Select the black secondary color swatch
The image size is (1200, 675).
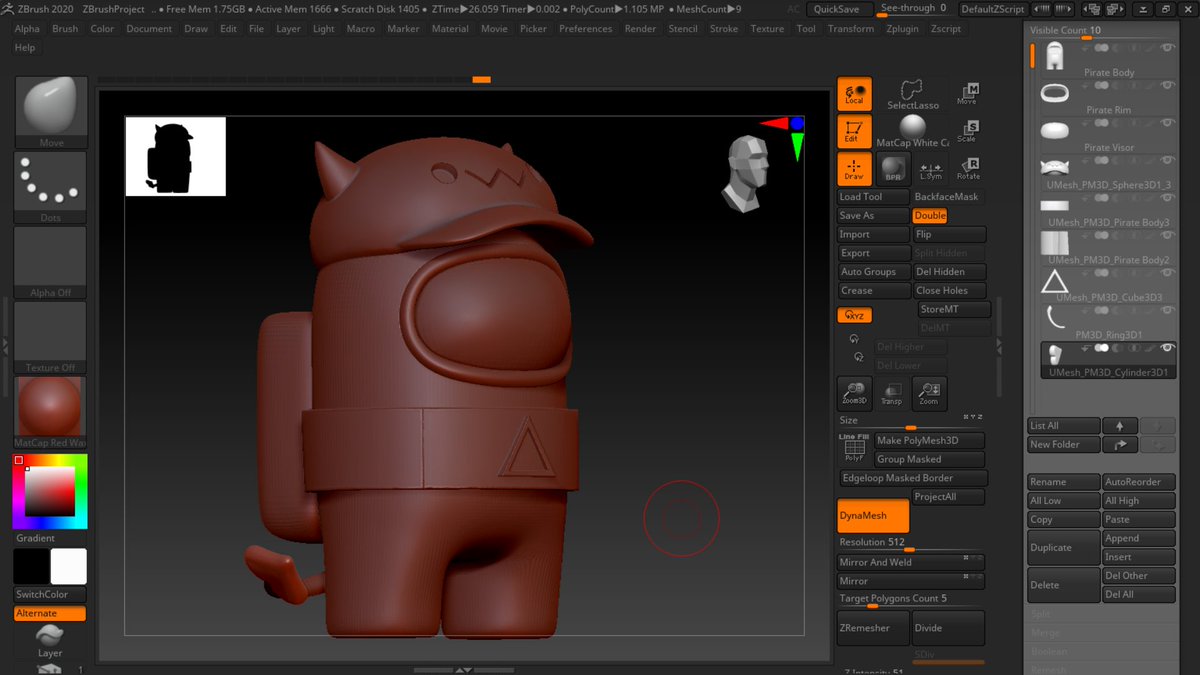point(31,566)
